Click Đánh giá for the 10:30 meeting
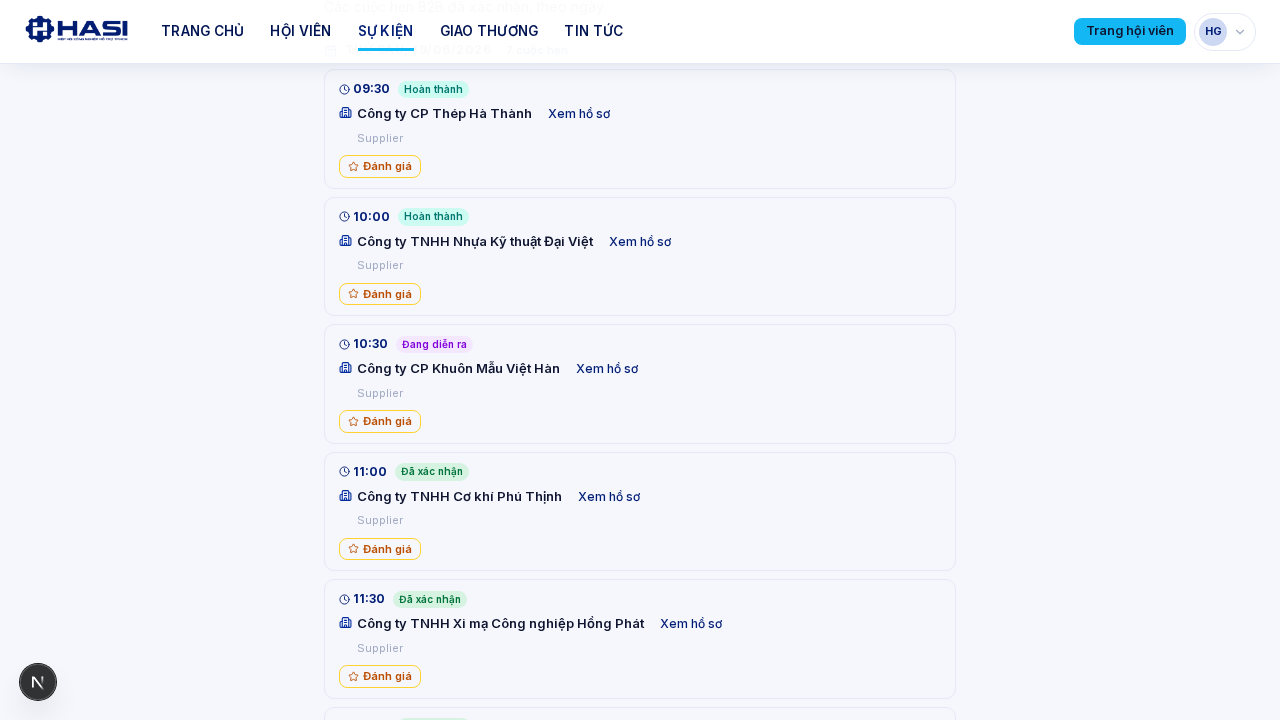This screenshot has height=720, width=1280. [380, 421]
